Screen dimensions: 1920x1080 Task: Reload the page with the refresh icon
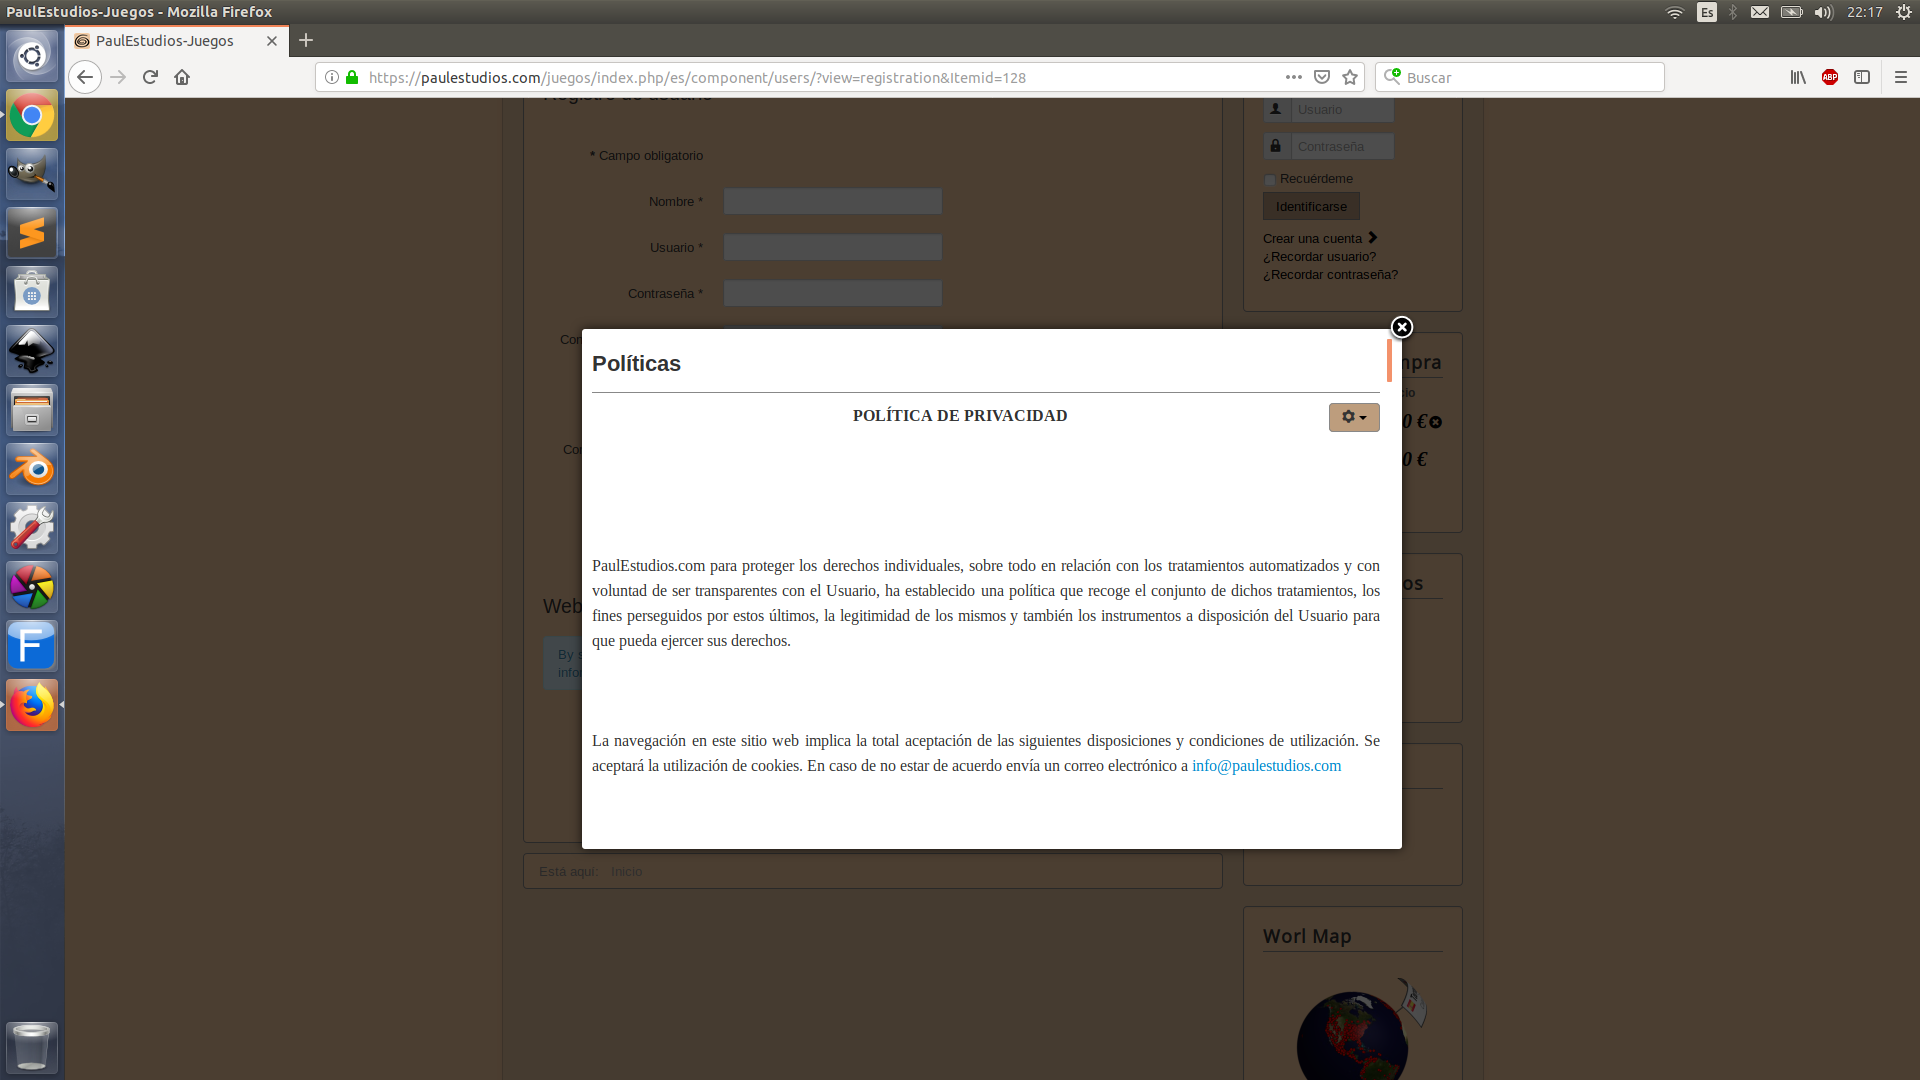tap(150, 77)
